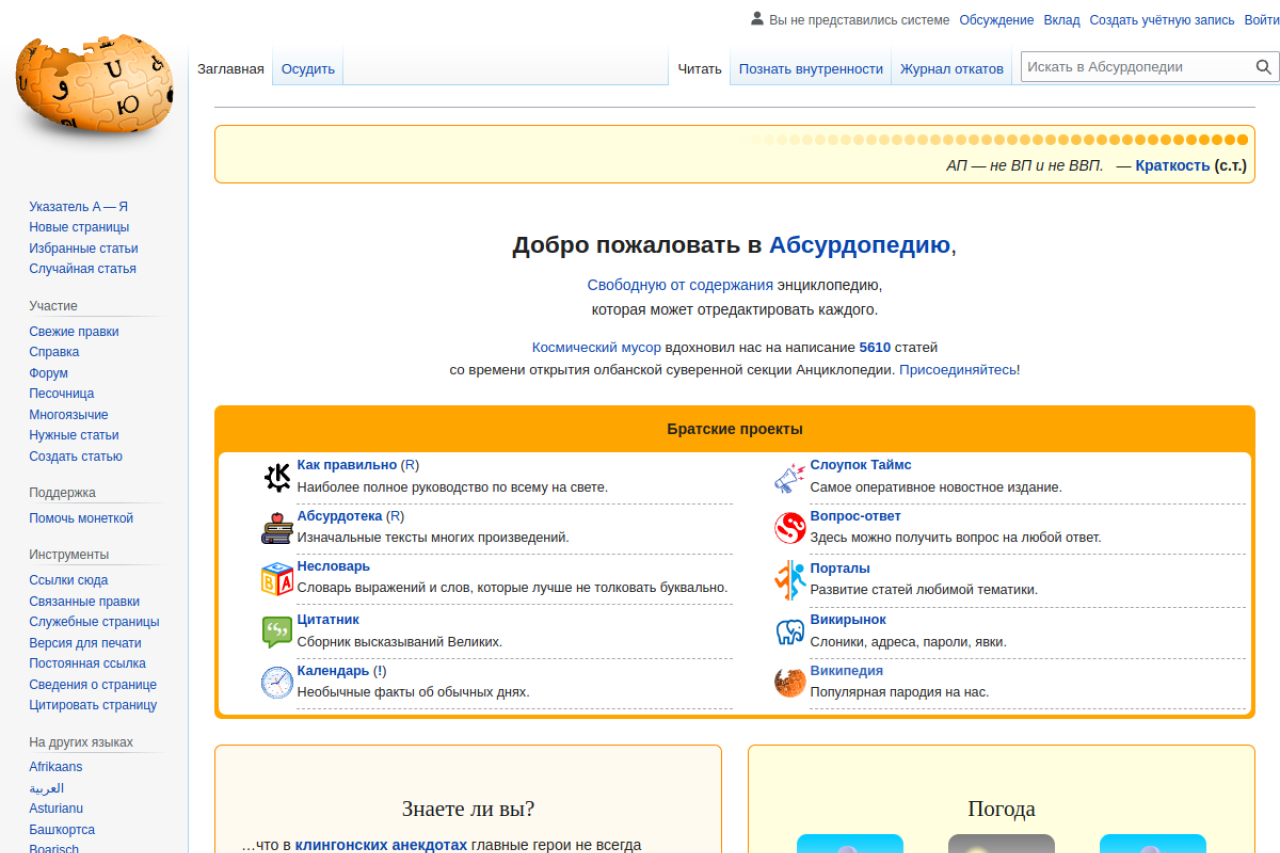Click the orange globe icon beside Википедия
This screenshot has height=853, width=1280.
pyautogui.click(x=789, y=682)
